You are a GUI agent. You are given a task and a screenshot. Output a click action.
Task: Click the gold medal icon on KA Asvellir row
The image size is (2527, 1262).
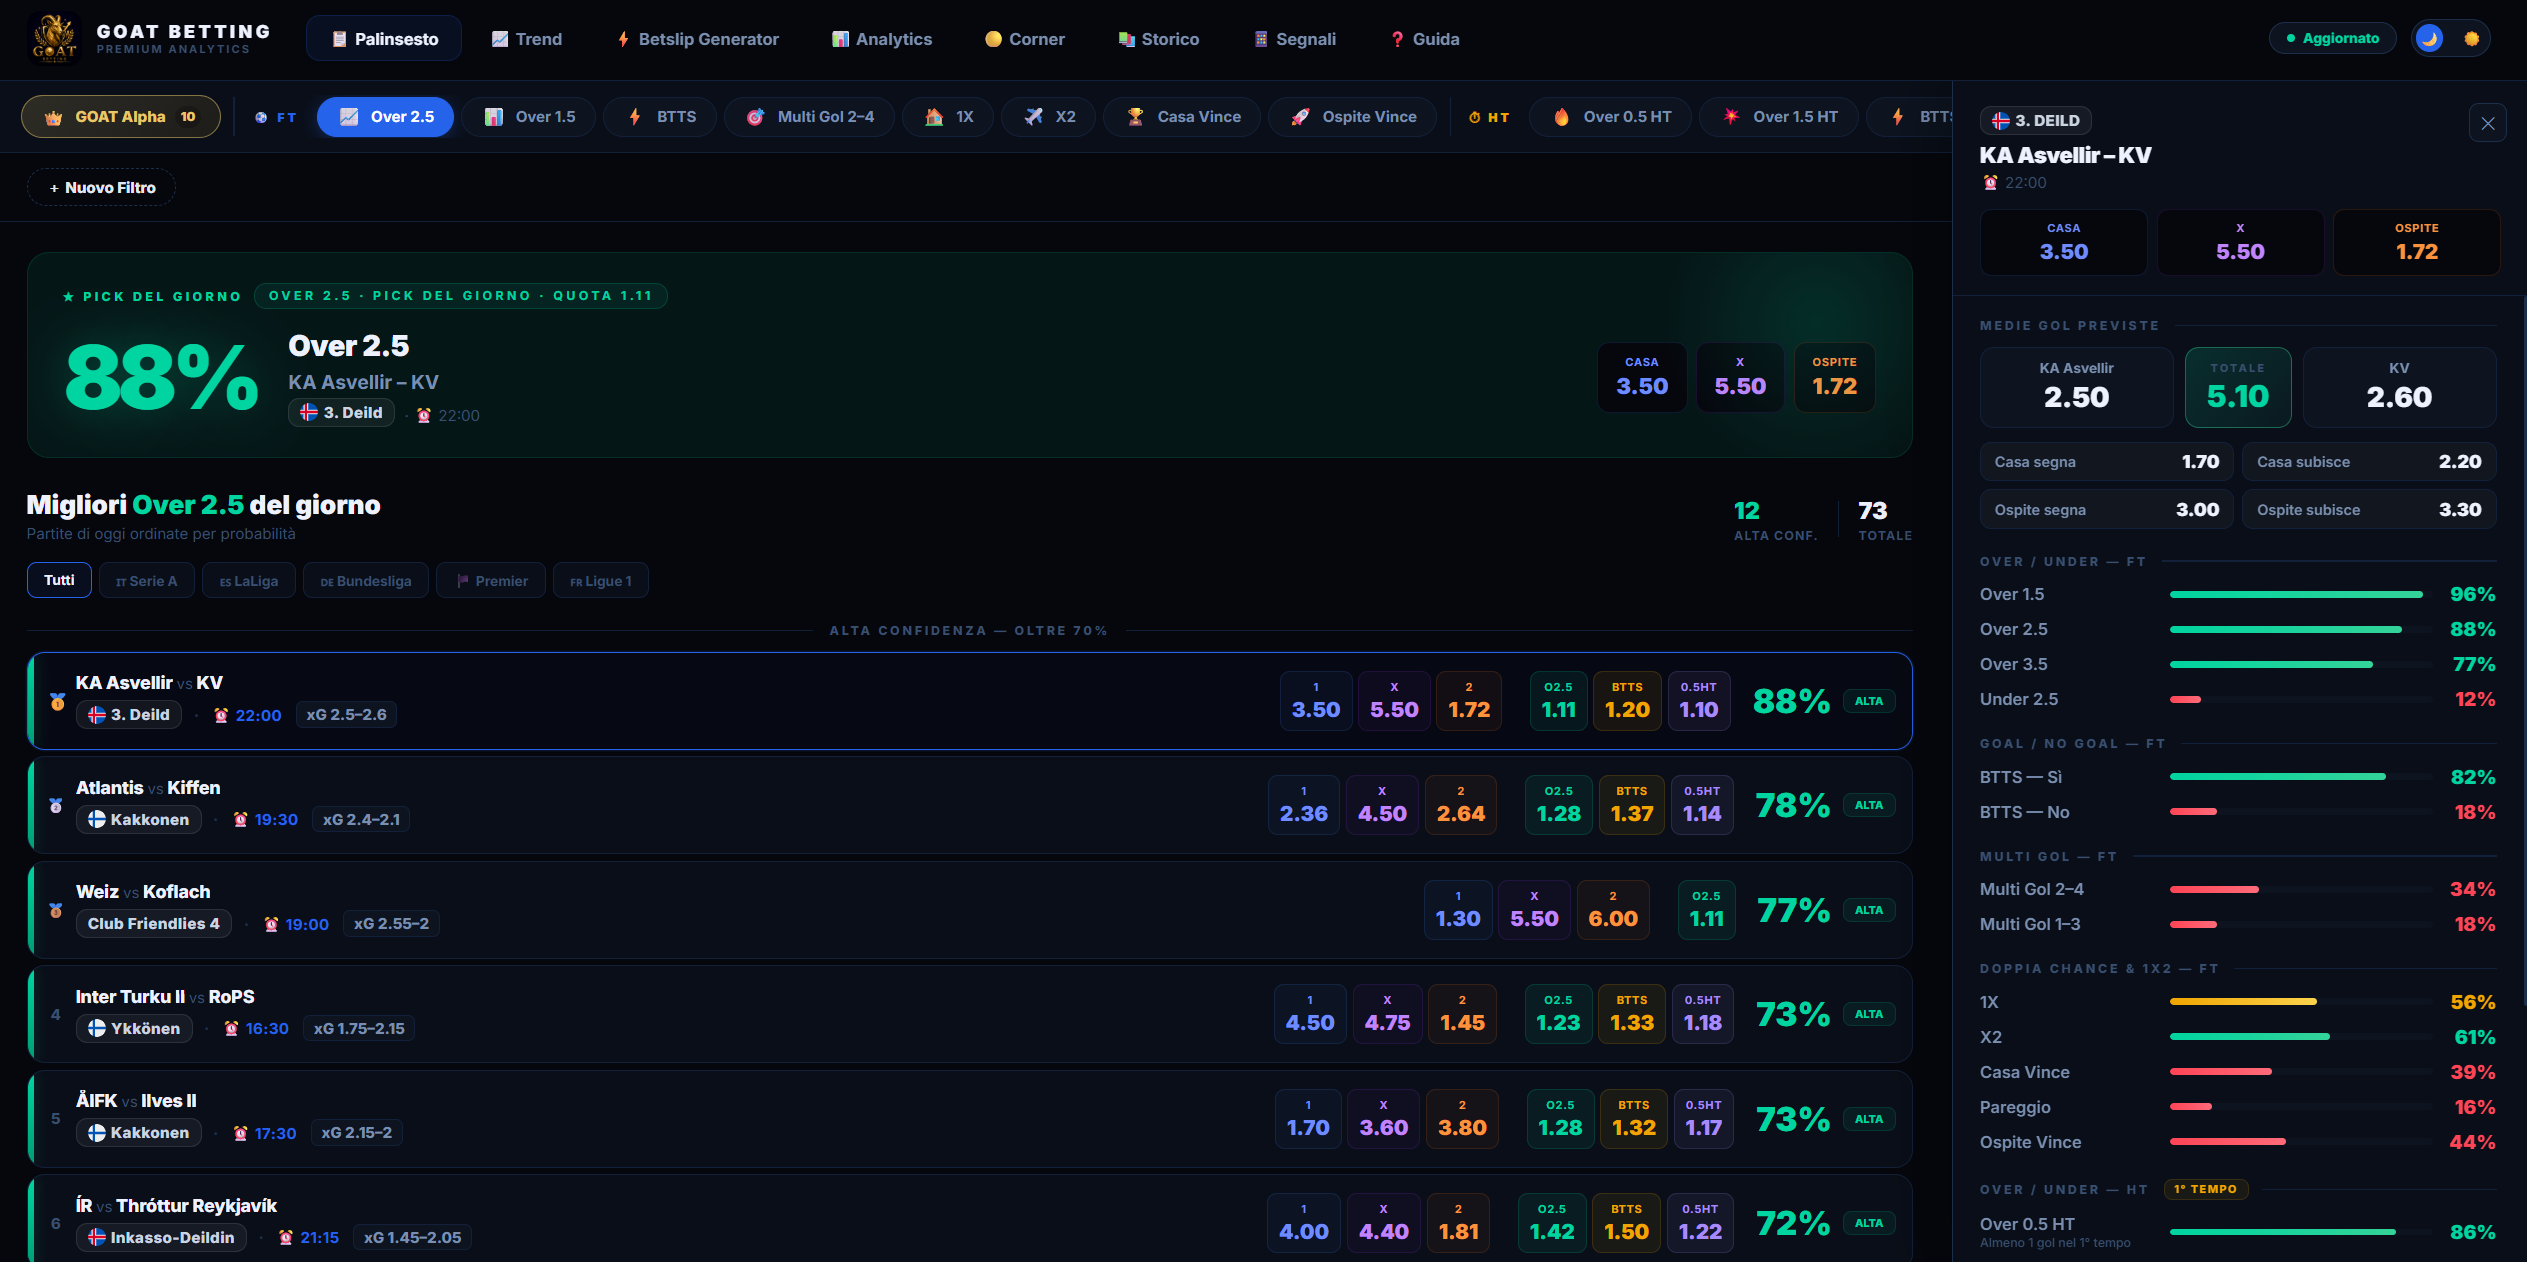click(57, 702)
